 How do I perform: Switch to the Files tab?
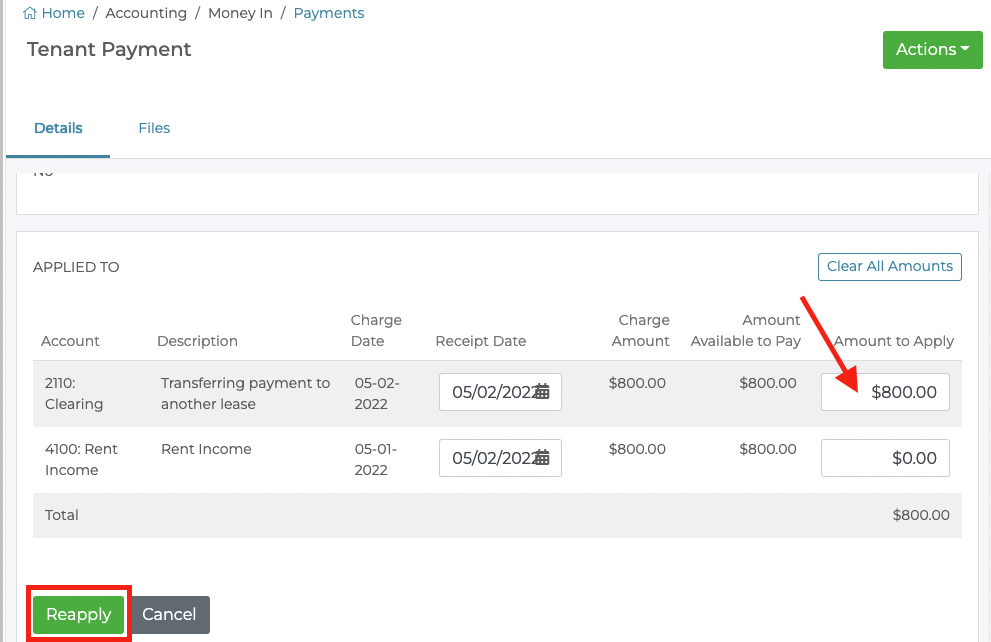click(154, 128)
